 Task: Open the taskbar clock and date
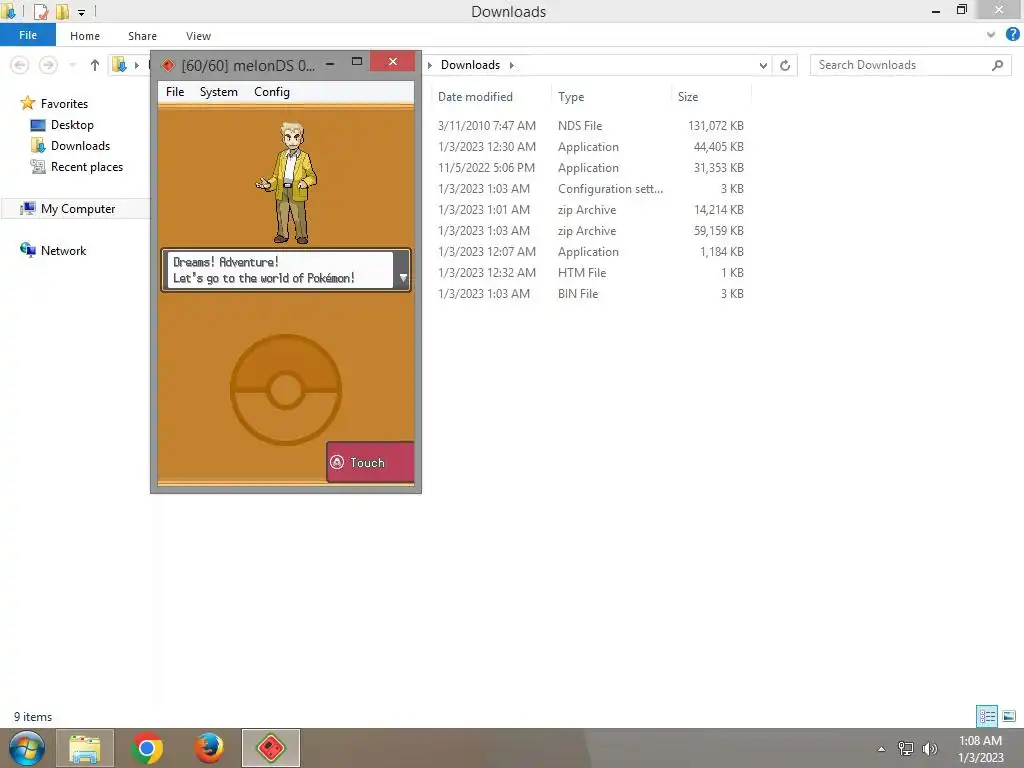(x=980, y=748)
